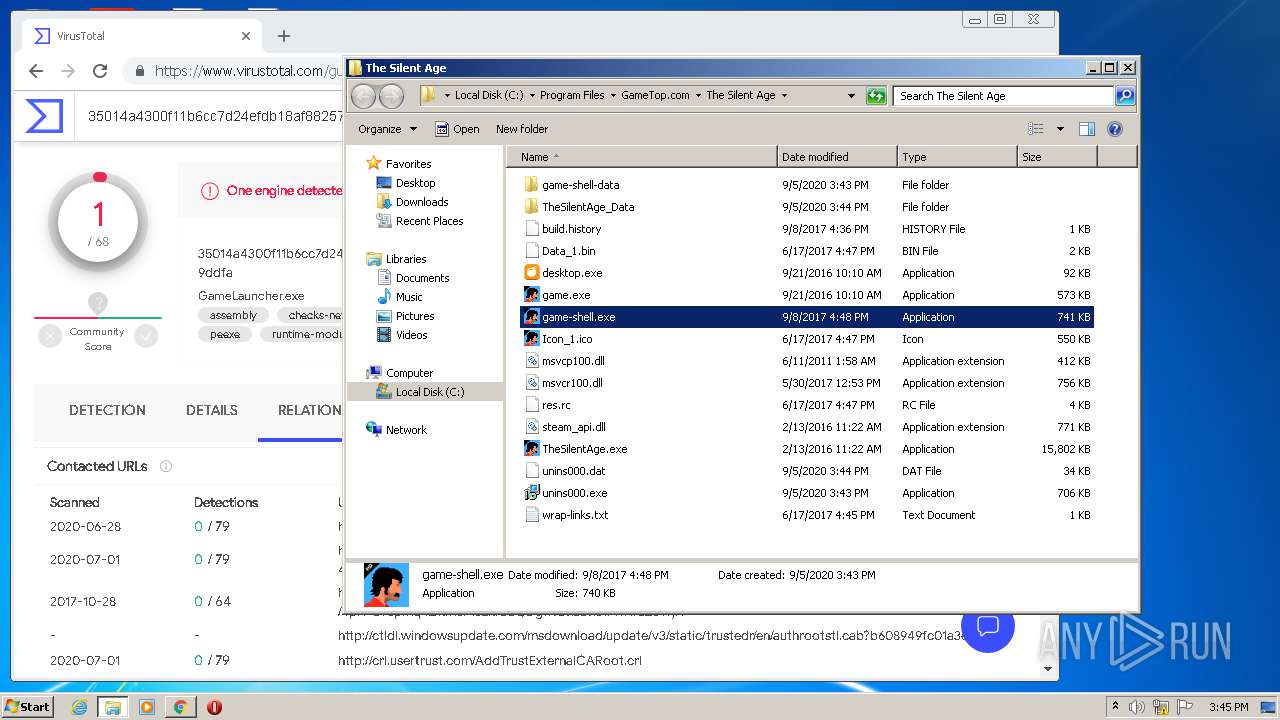Select the Icon_1.ico file icon
The image size is (1280, 720).
point(532,339)
